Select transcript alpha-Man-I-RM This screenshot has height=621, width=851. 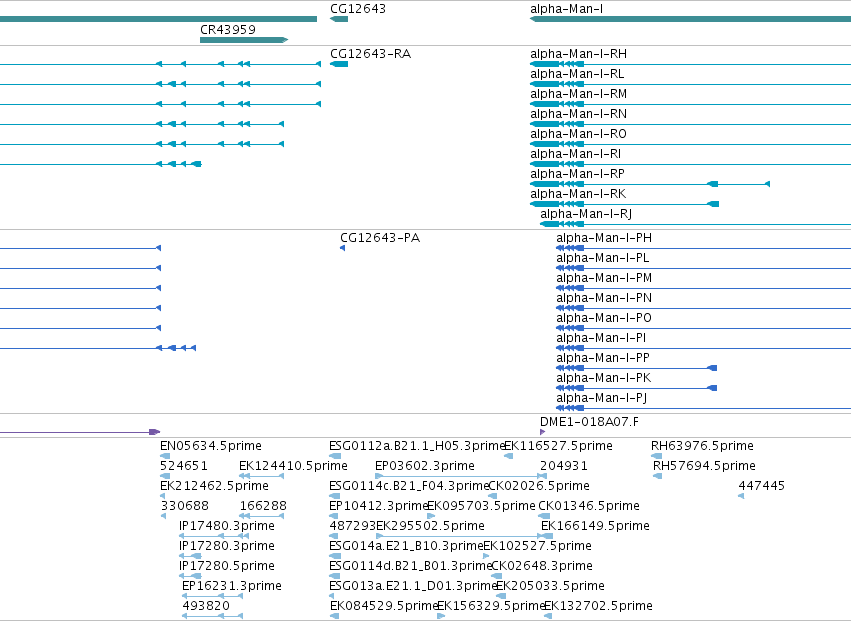579,94
